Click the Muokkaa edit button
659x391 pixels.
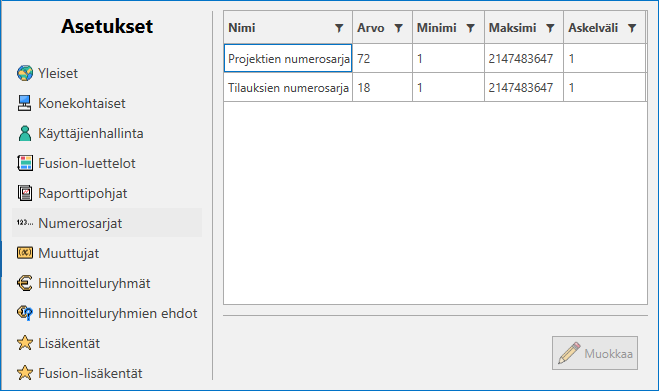click(595, 353)
